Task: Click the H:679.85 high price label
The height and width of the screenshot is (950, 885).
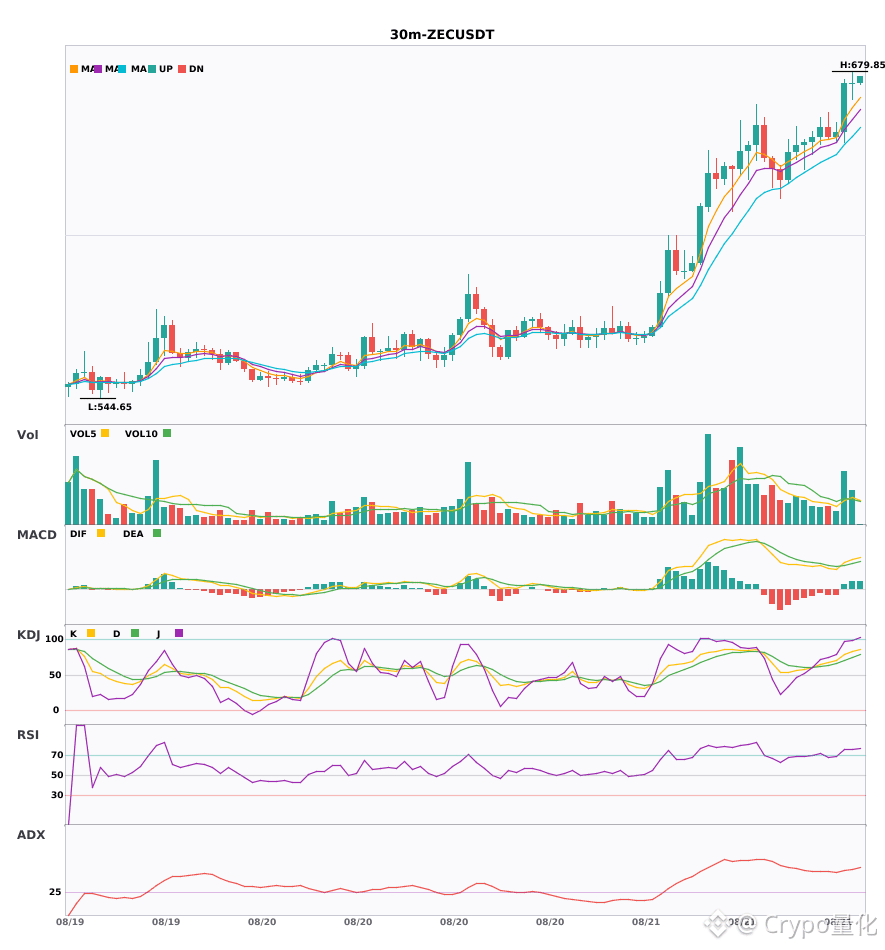Action: pos(861,65)
